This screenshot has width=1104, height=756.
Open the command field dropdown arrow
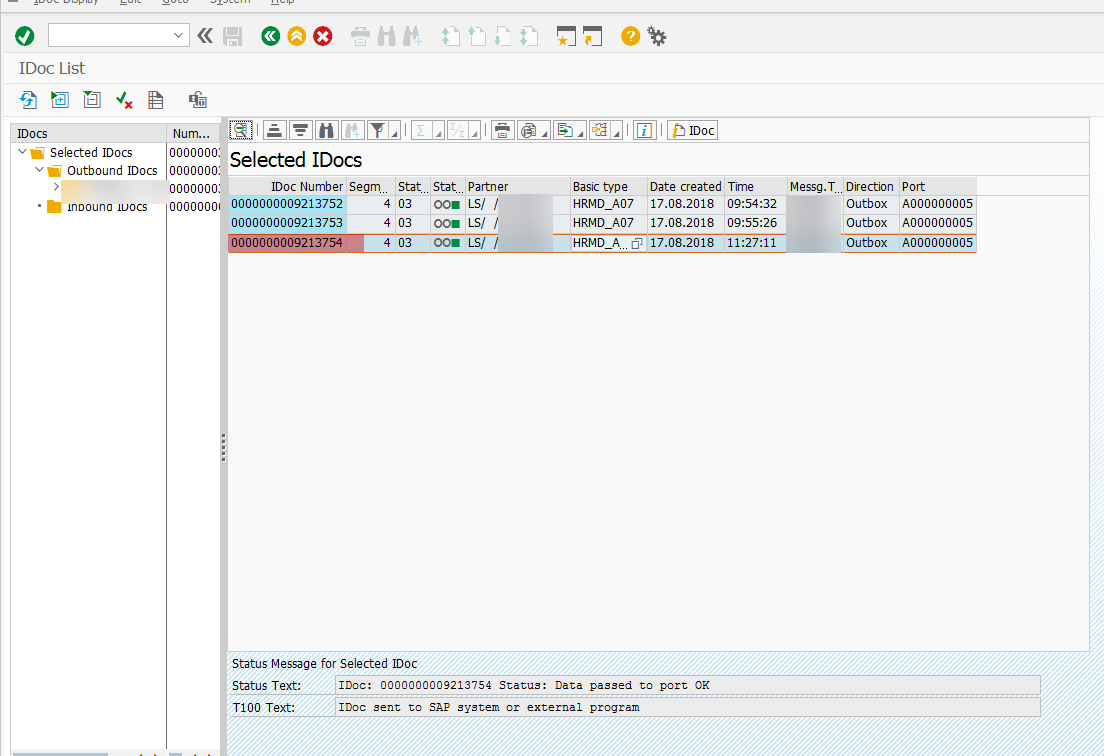178,35
